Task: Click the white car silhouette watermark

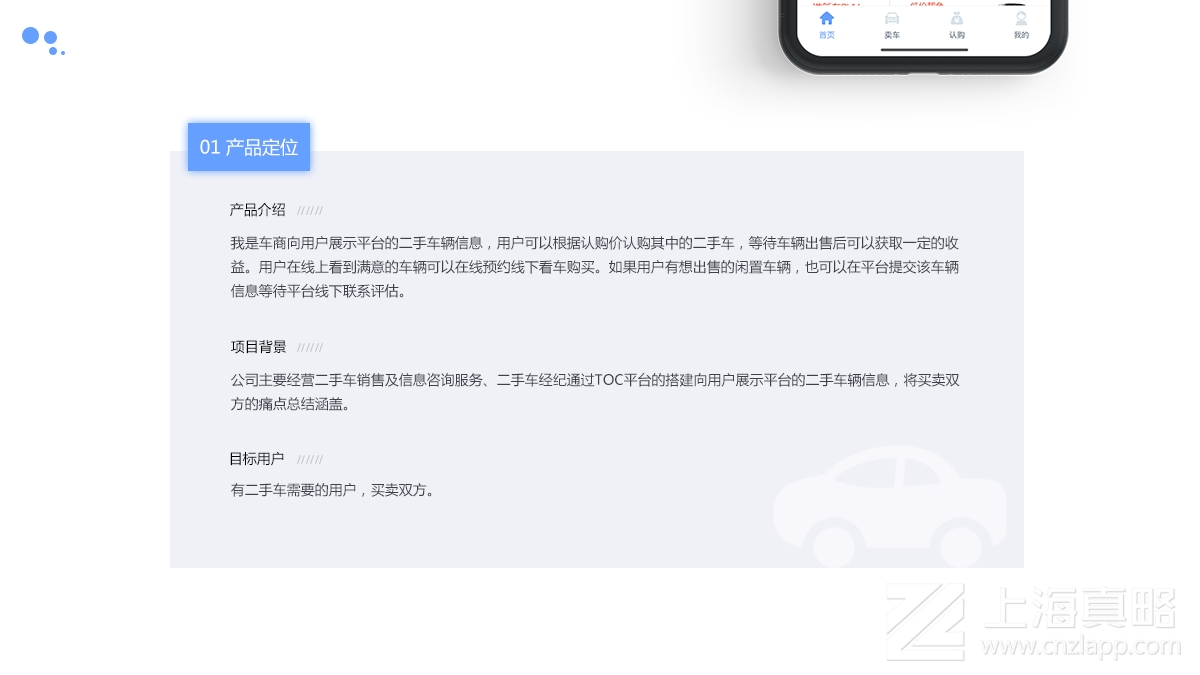Action: tap(890, 505)
